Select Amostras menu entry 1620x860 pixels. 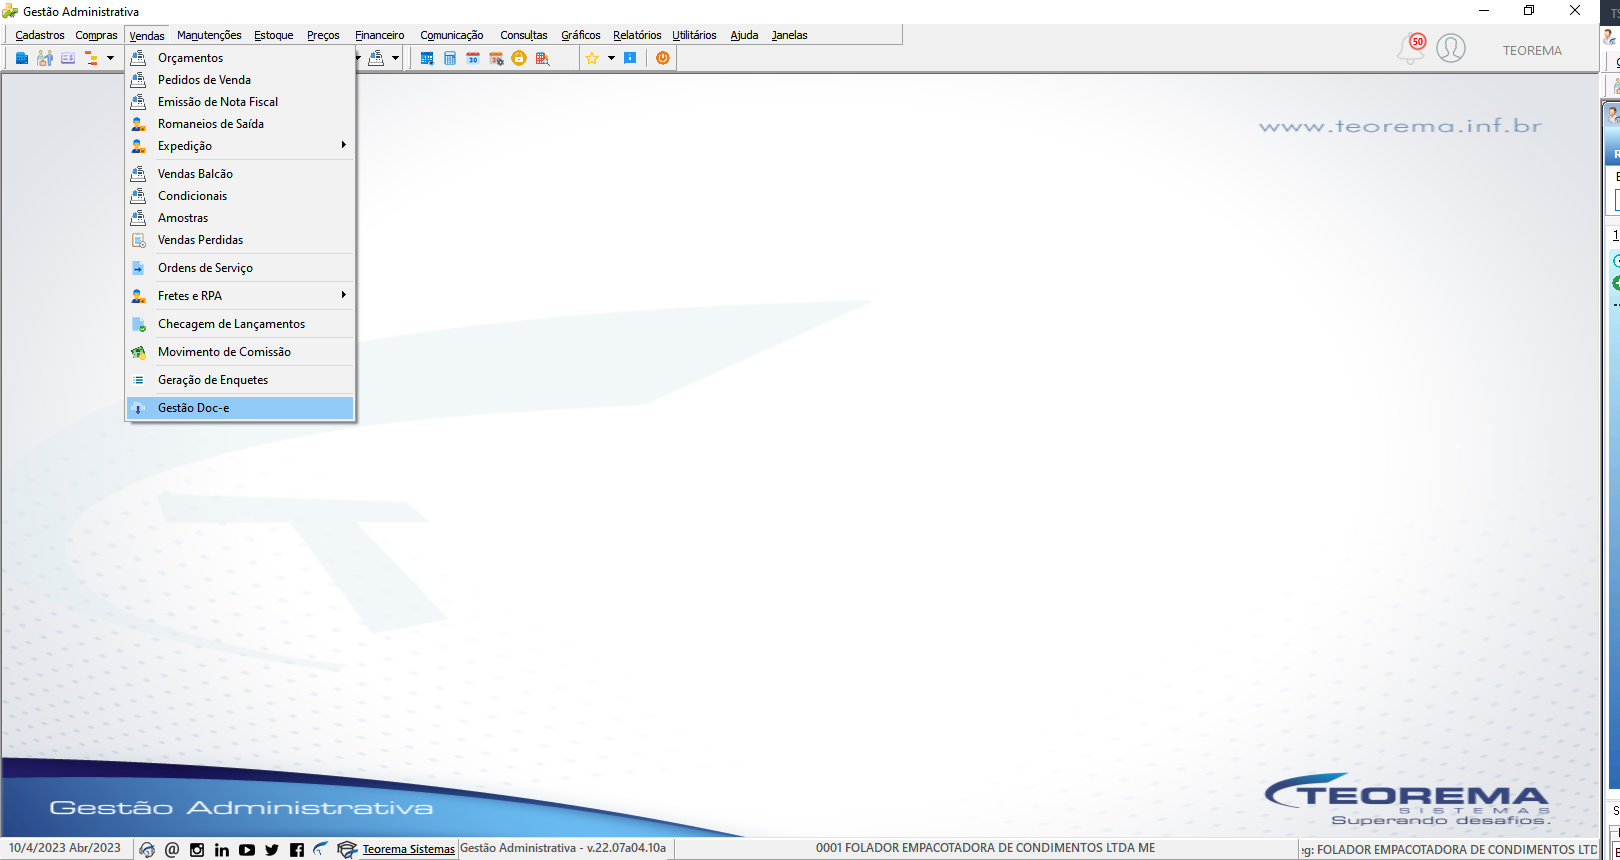click(240, 218)
